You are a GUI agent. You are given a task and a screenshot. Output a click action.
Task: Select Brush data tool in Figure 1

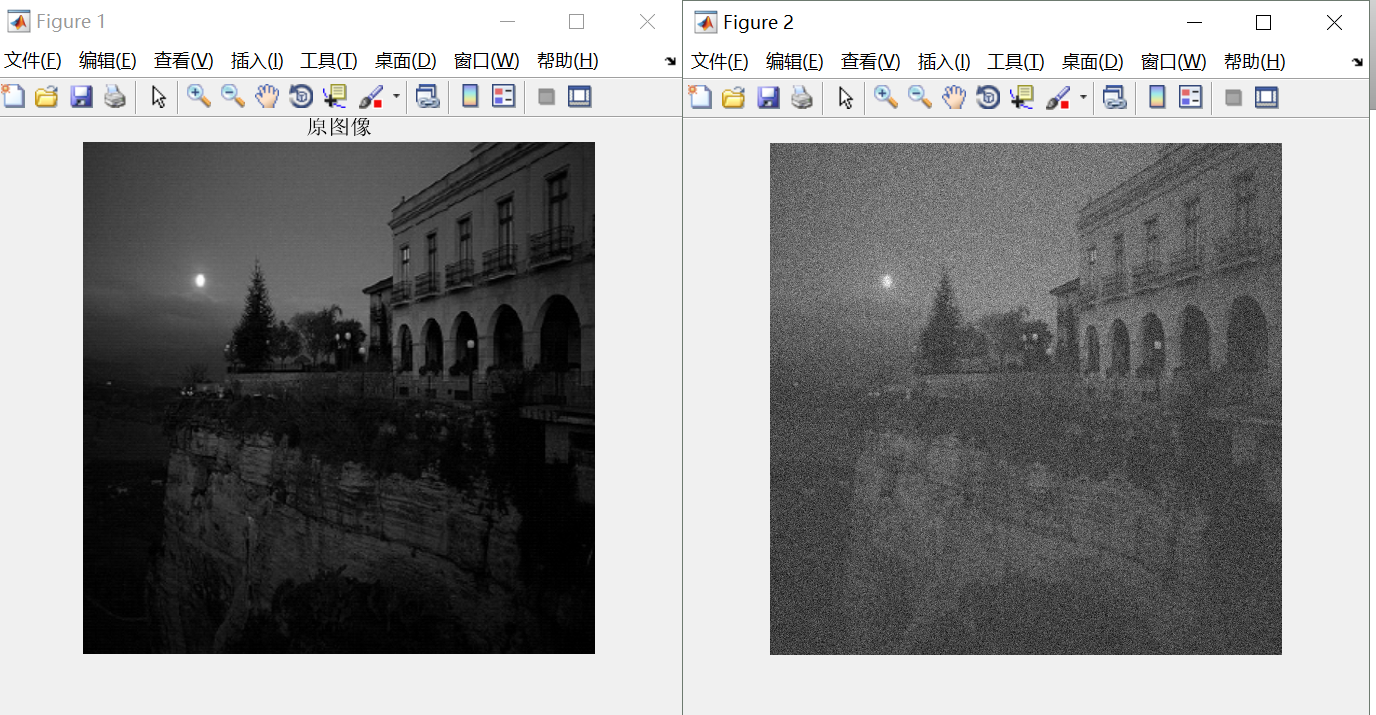[371, 97]
